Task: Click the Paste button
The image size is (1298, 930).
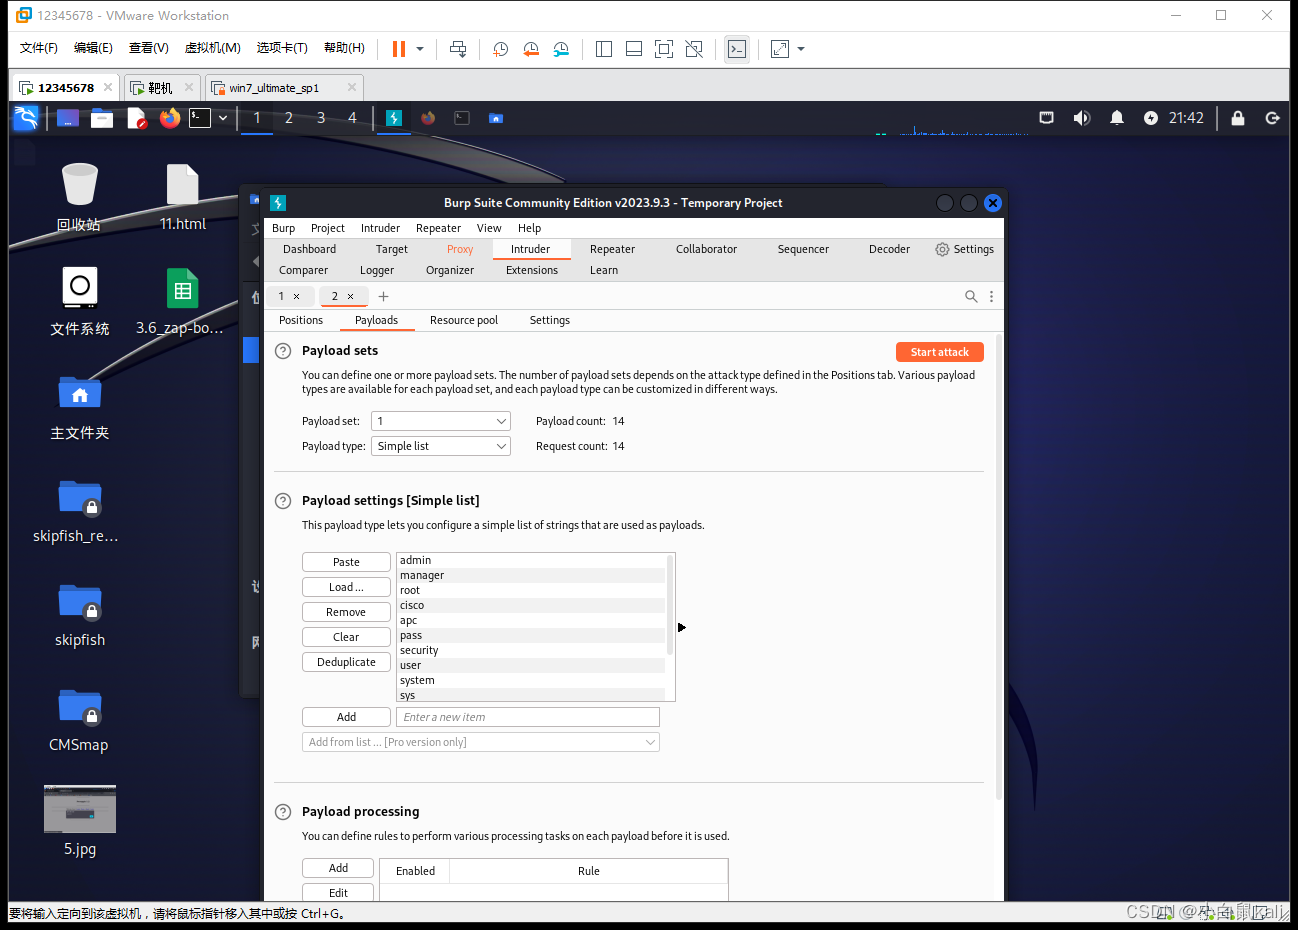Action: click(346, 562)
